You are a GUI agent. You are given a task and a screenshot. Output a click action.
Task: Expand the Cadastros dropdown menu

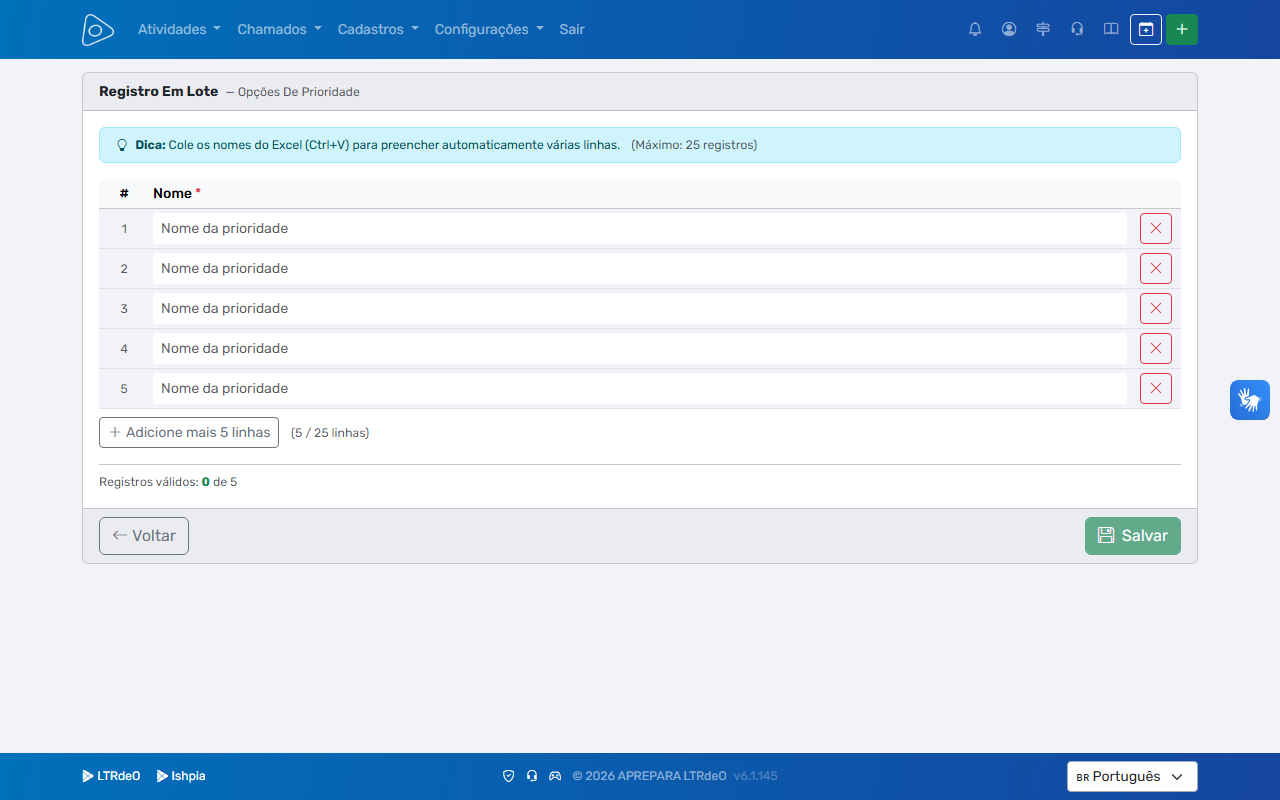pos(378,29)
